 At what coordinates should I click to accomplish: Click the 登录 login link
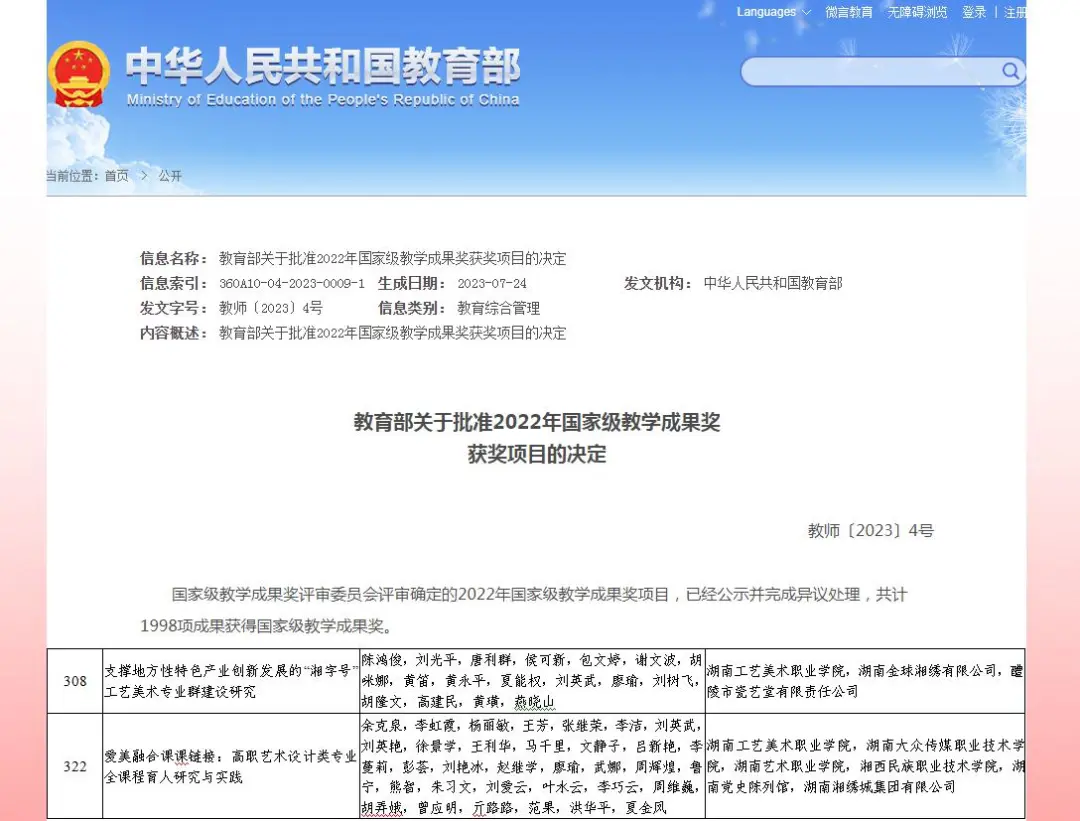pyautogui.click(x=973, y=12)
